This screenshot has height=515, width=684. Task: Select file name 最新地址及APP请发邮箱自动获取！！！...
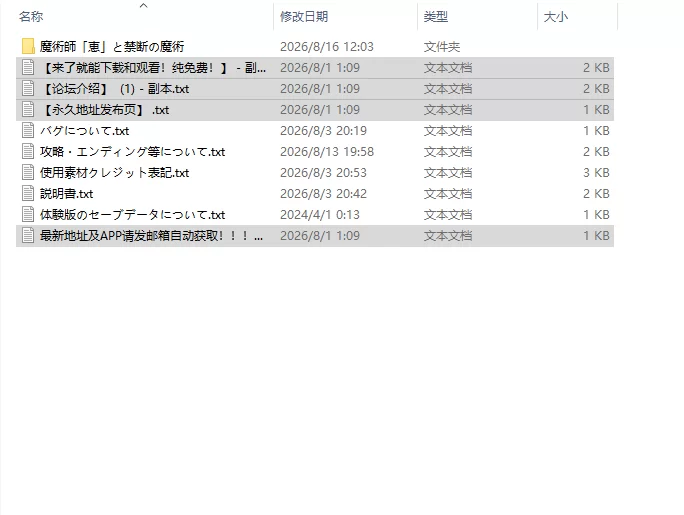151,235
